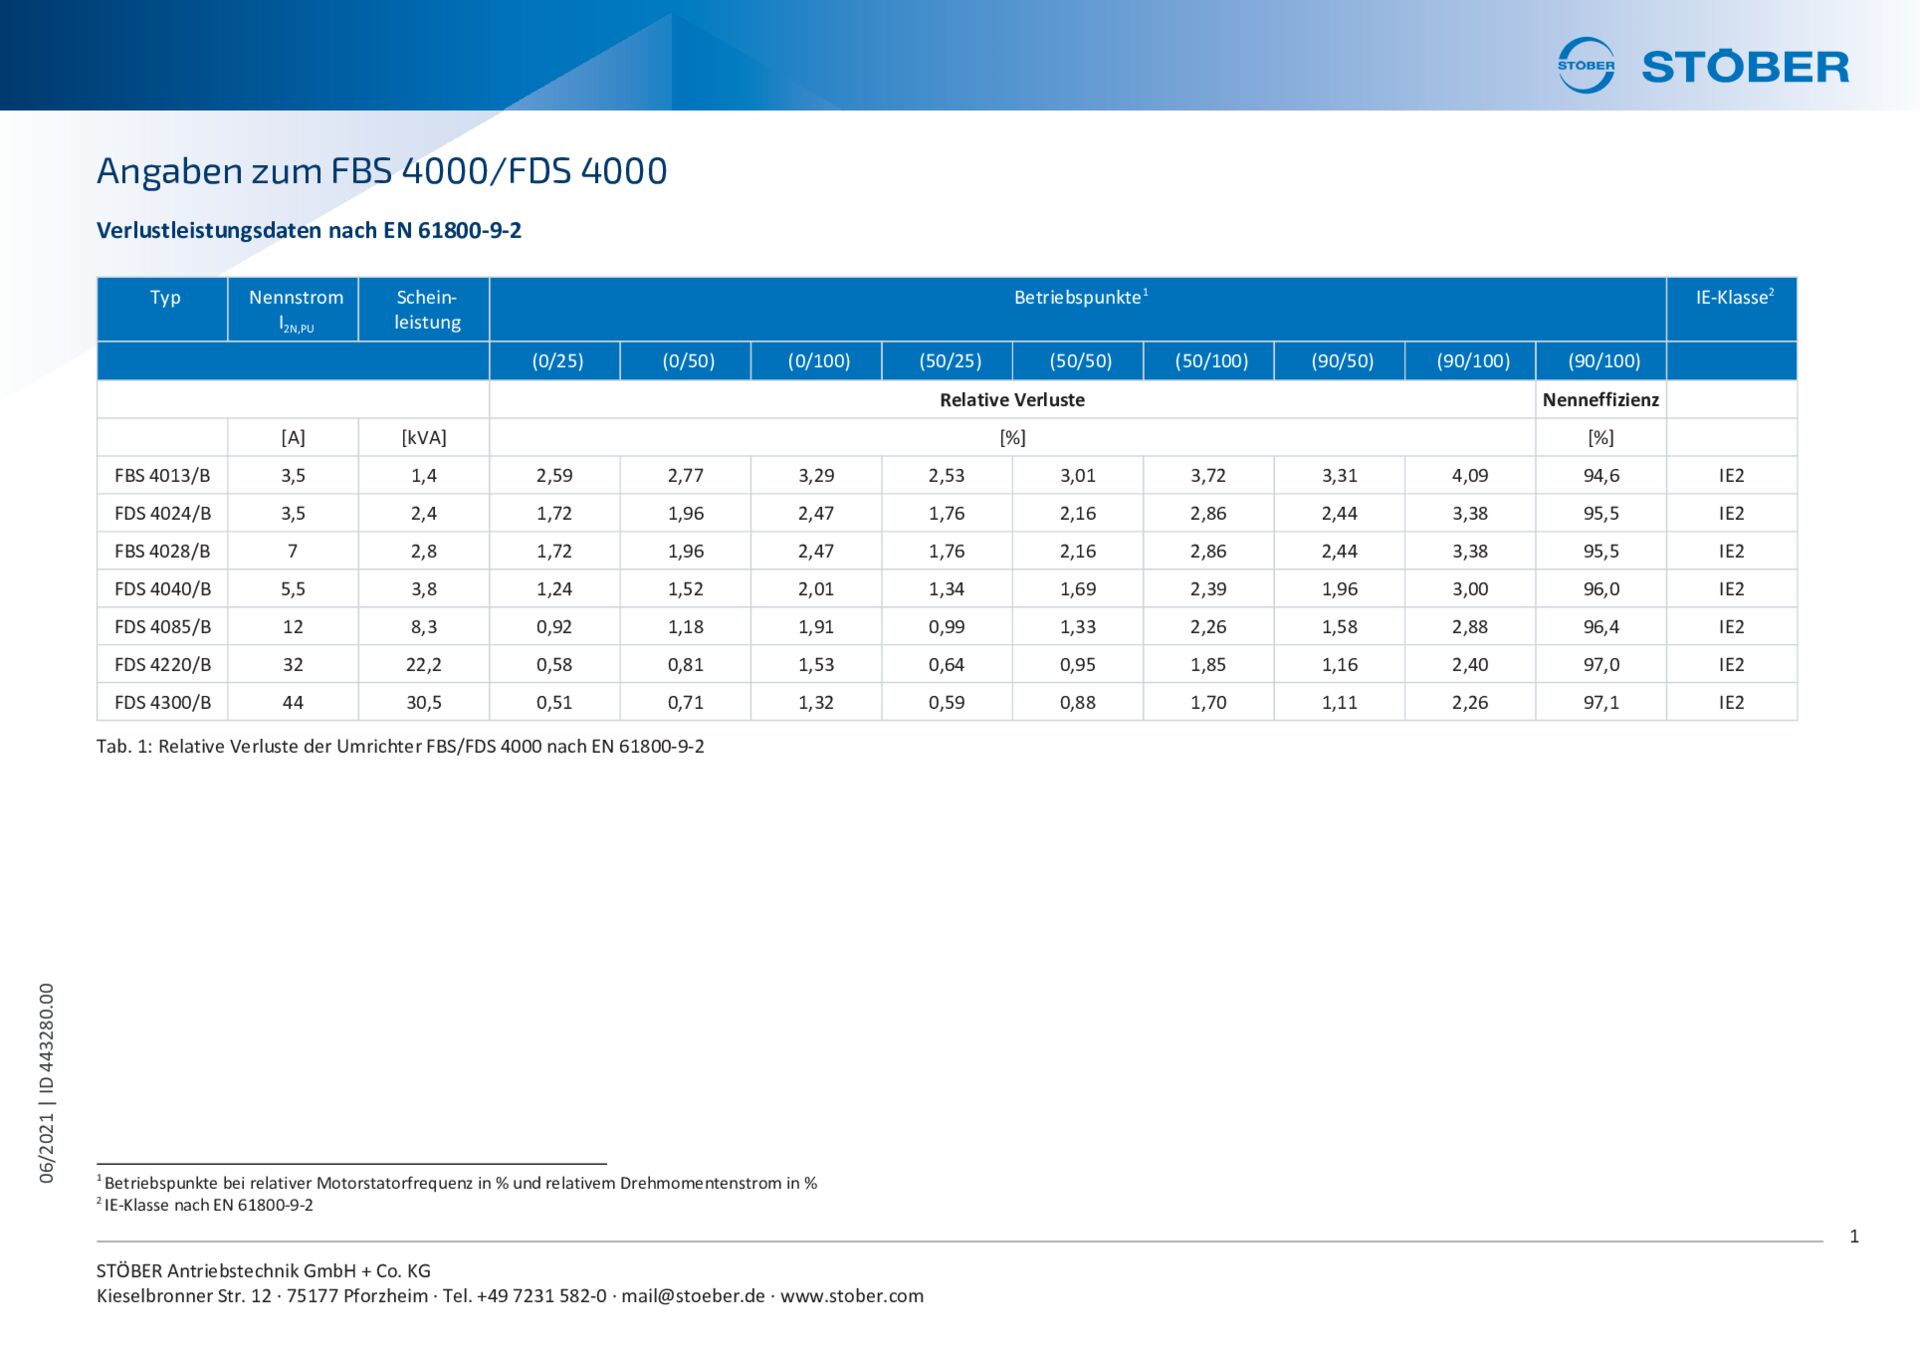Click the '(90/50)' operating point header
The width and height of the screenshot is (1920, 1358).
(x=1342, y=361)
